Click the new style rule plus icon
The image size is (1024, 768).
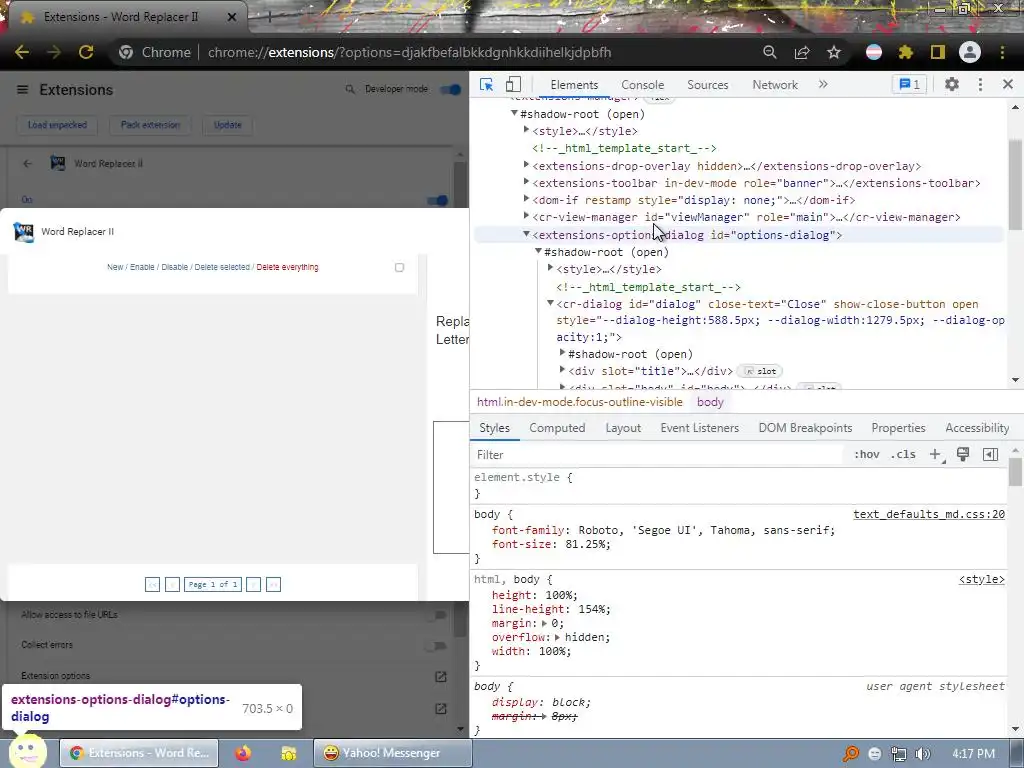935,455
